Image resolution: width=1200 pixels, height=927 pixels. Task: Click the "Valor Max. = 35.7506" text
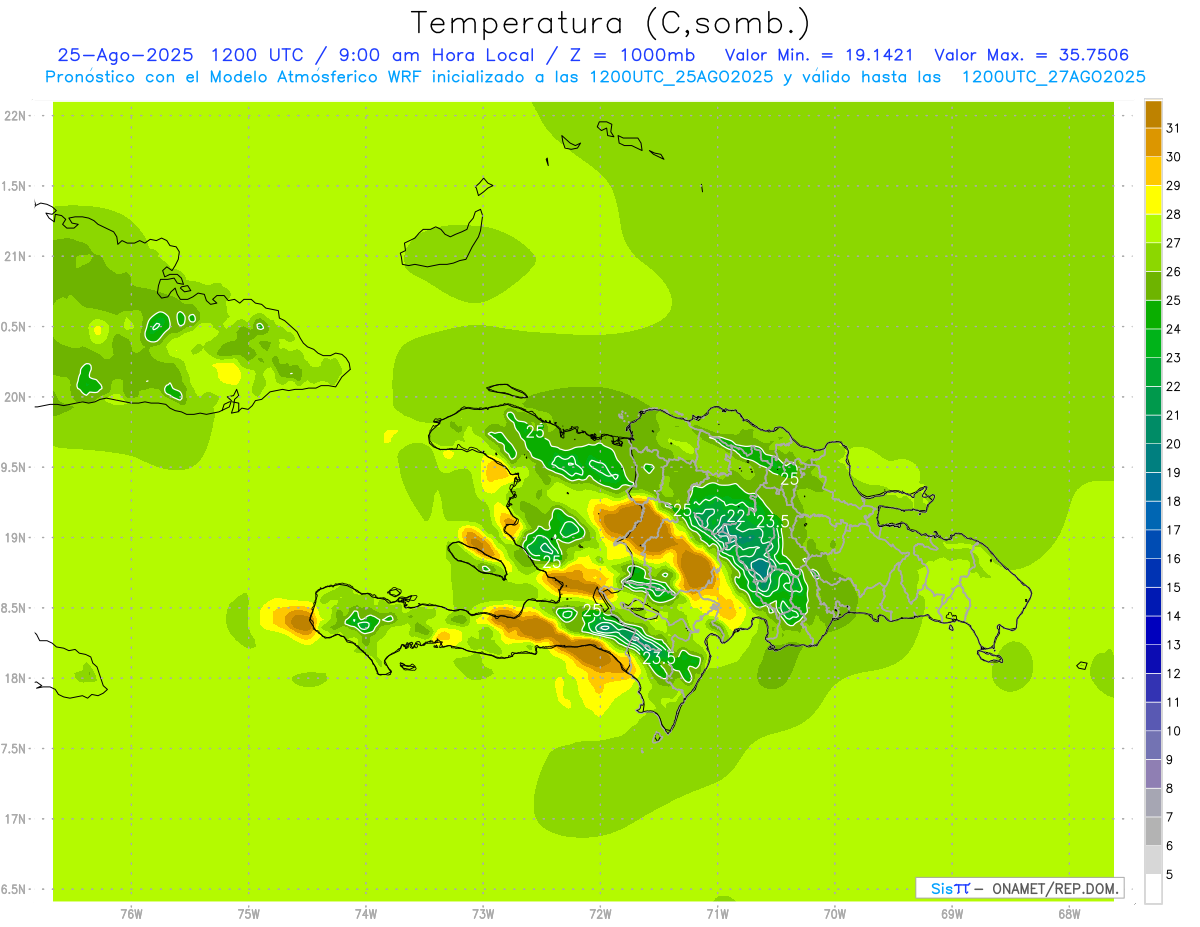[1032, 55]
